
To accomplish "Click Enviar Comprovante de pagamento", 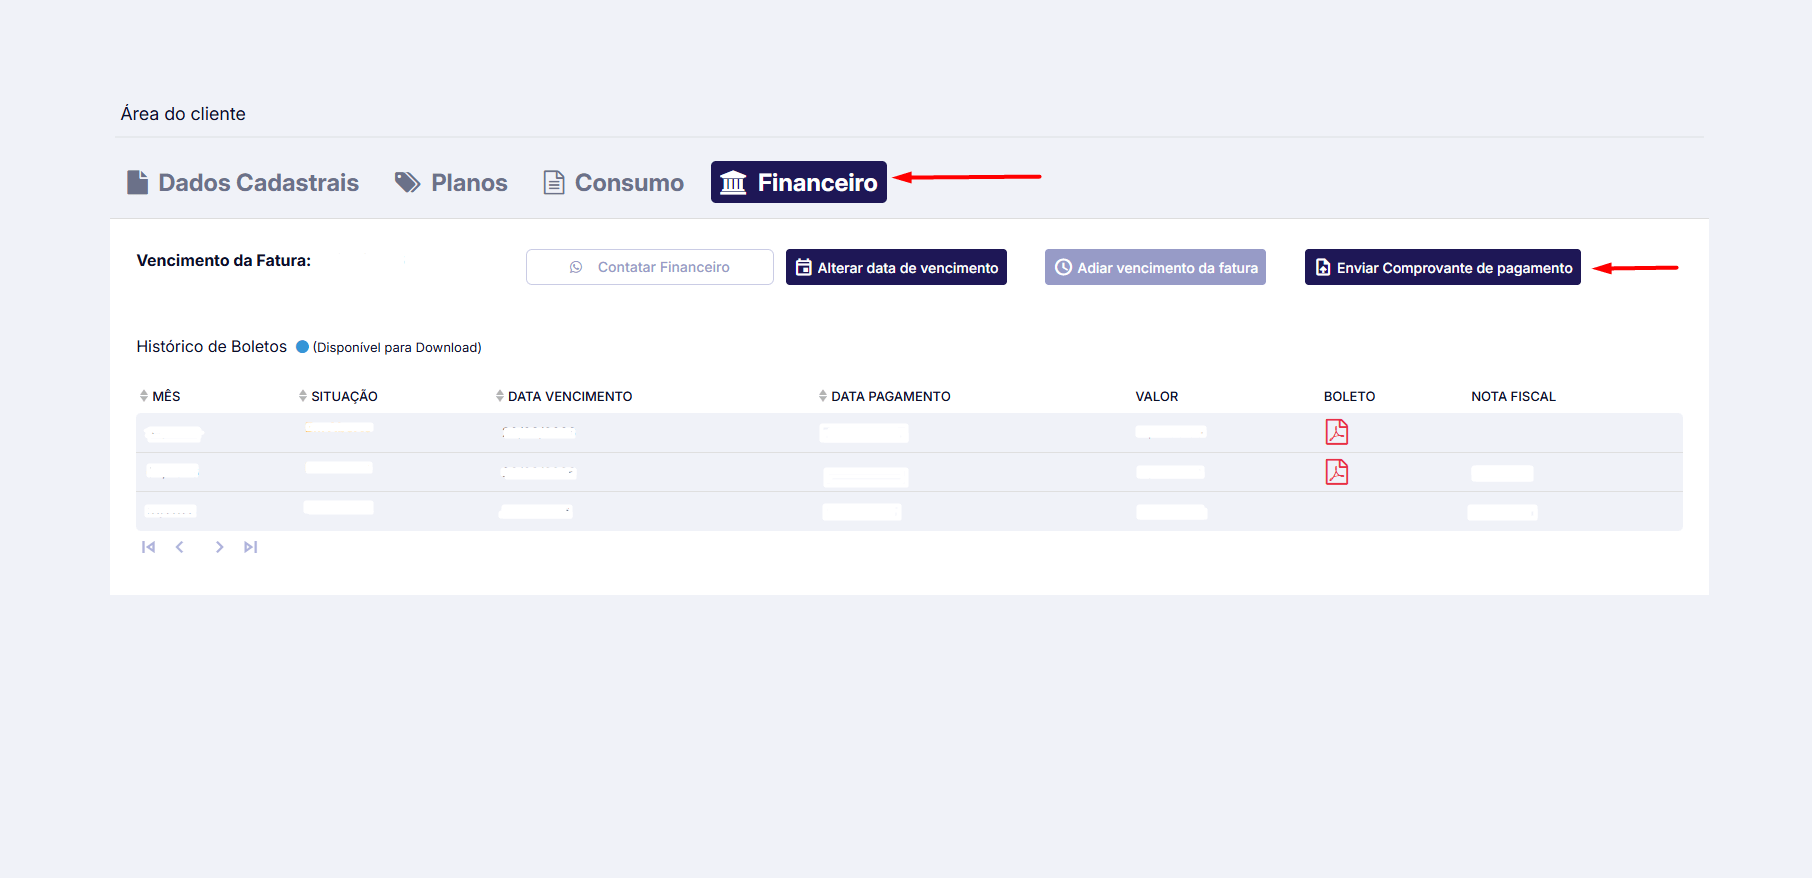I will [x=1442, y=267].
